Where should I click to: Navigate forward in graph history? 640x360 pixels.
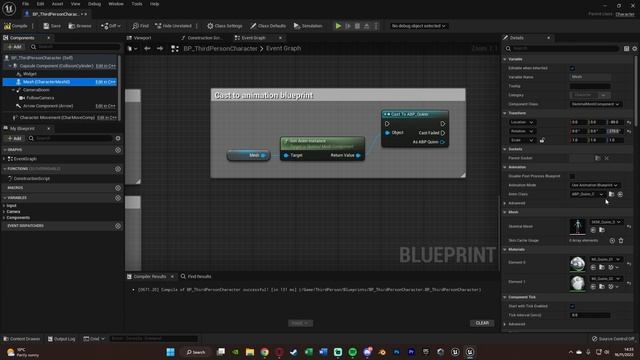pos(160,49)
